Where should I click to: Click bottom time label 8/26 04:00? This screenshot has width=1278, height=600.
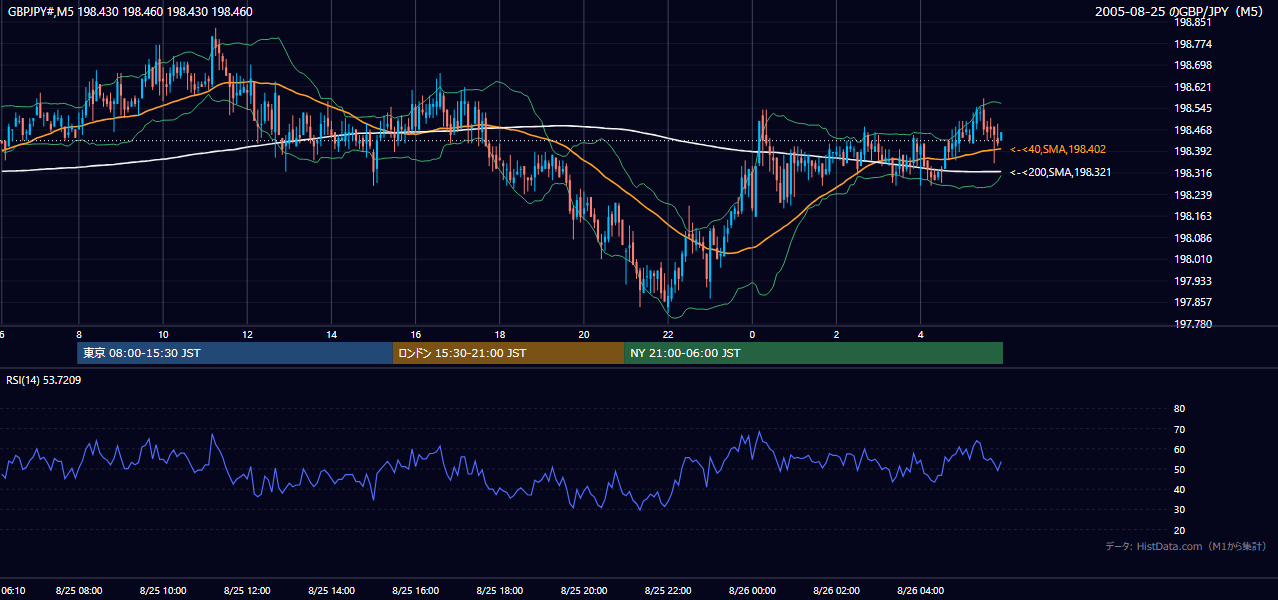click(920, 591)
